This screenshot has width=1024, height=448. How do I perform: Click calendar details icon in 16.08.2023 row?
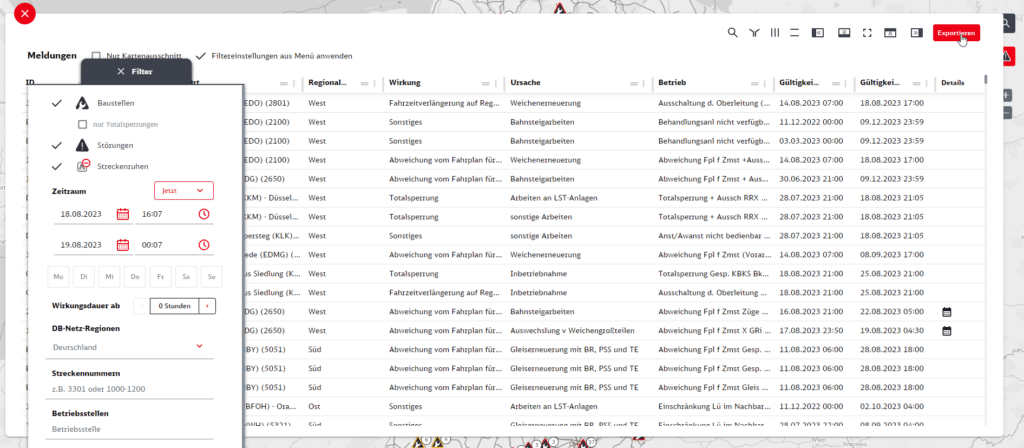pos(946,312)
